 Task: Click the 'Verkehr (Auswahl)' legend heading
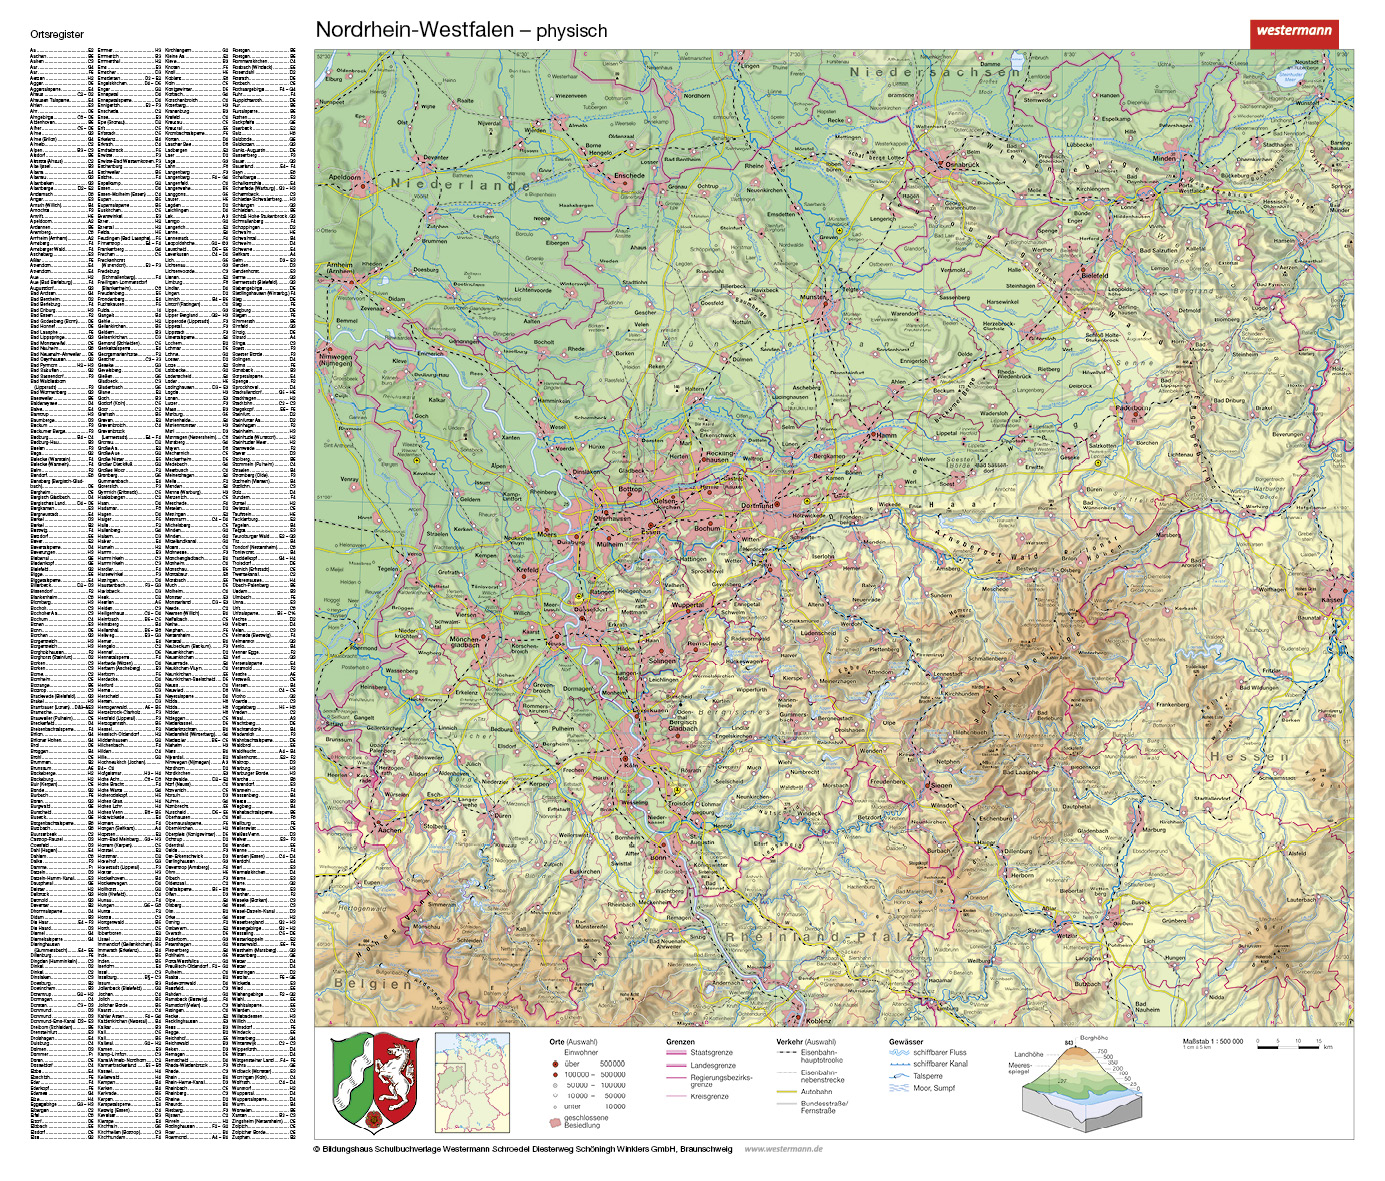[x=806, y=1042]
